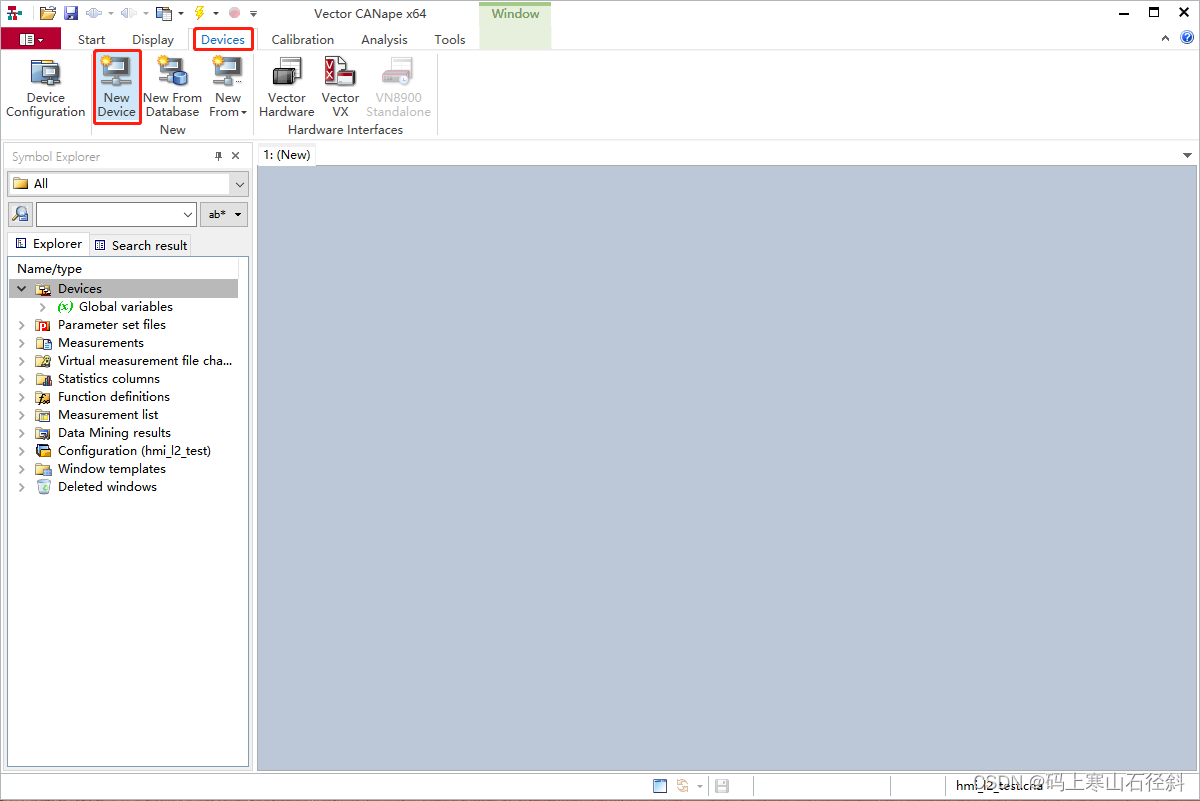The width and height of the screenshot is (1200, 801).
Task: Select Deleted windows recycle bin item
Action: (x=107, y=487)
